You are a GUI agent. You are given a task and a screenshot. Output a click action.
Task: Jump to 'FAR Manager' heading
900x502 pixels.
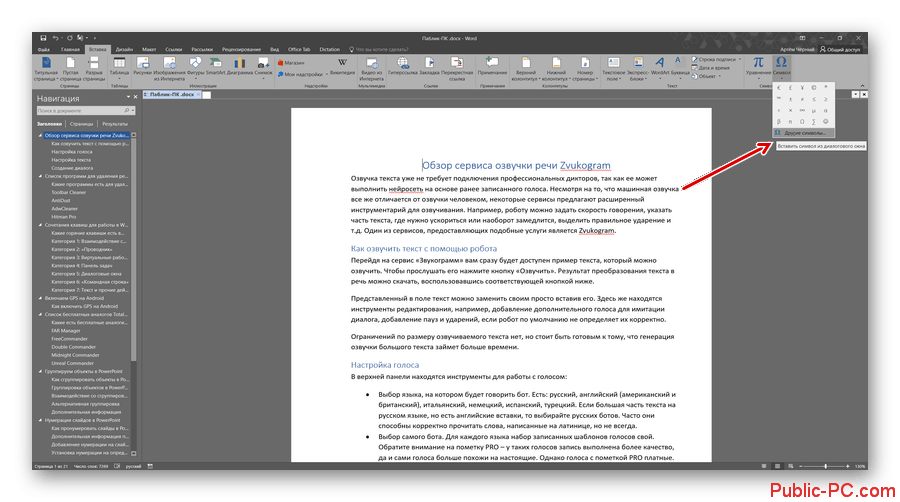66,331
